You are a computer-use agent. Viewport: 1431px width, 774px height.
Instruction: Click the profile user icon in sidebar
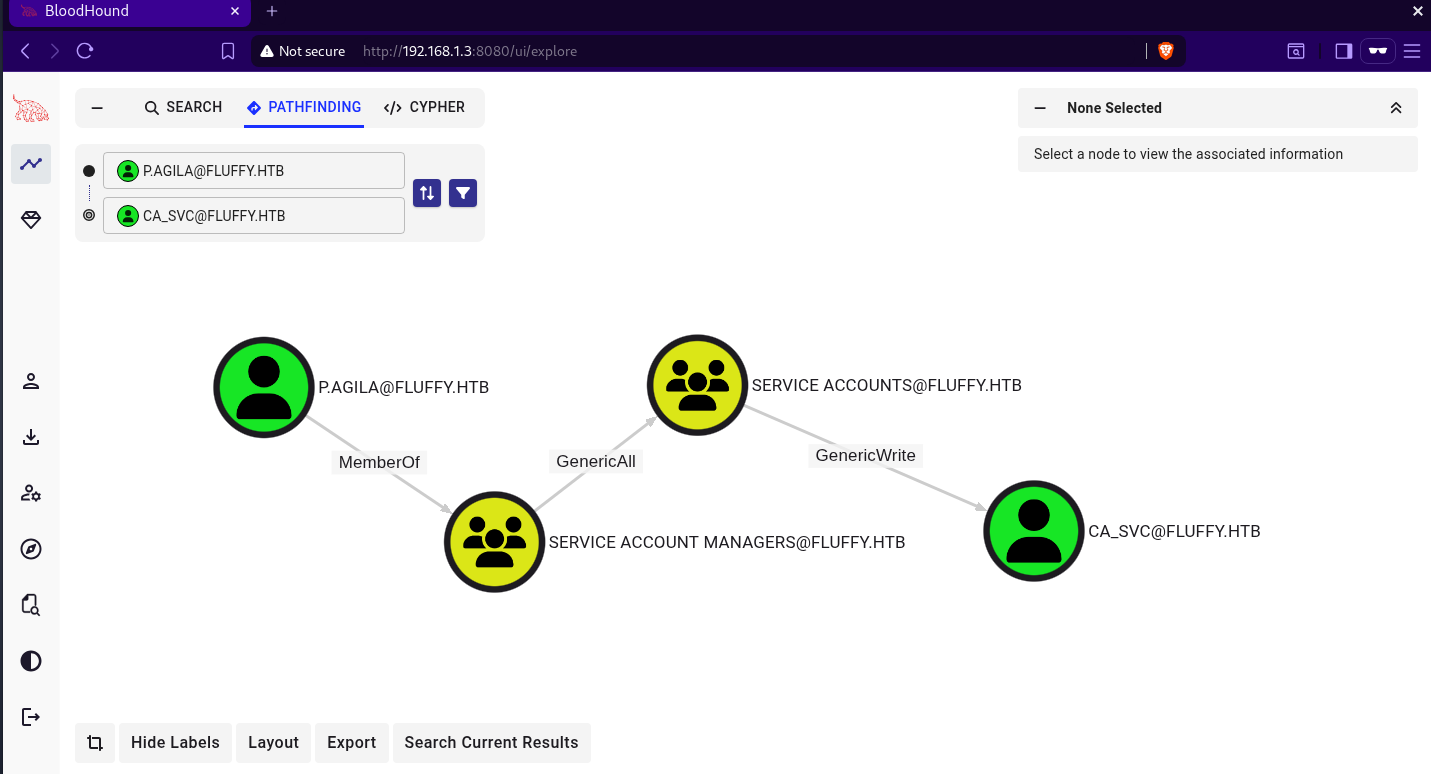[x=31, y=381]
